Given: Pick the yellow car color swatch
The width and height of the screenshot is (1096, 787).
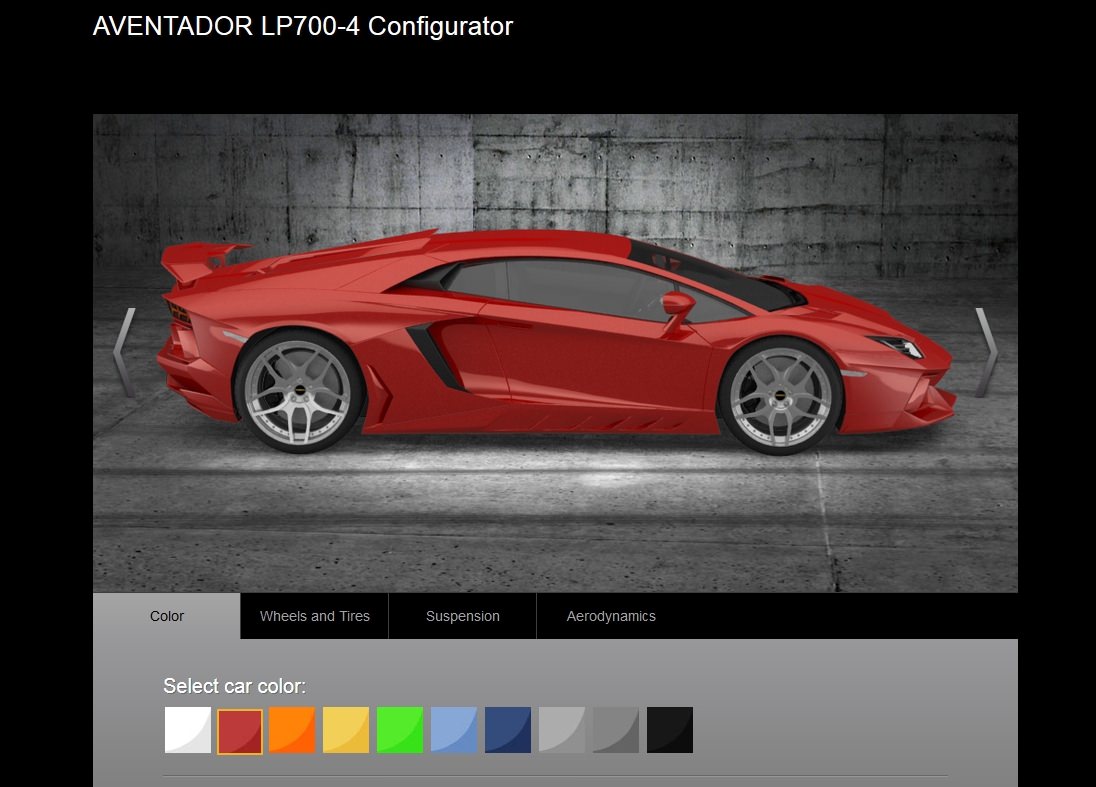Looking at the screenshot, I should tap(346, 730).
